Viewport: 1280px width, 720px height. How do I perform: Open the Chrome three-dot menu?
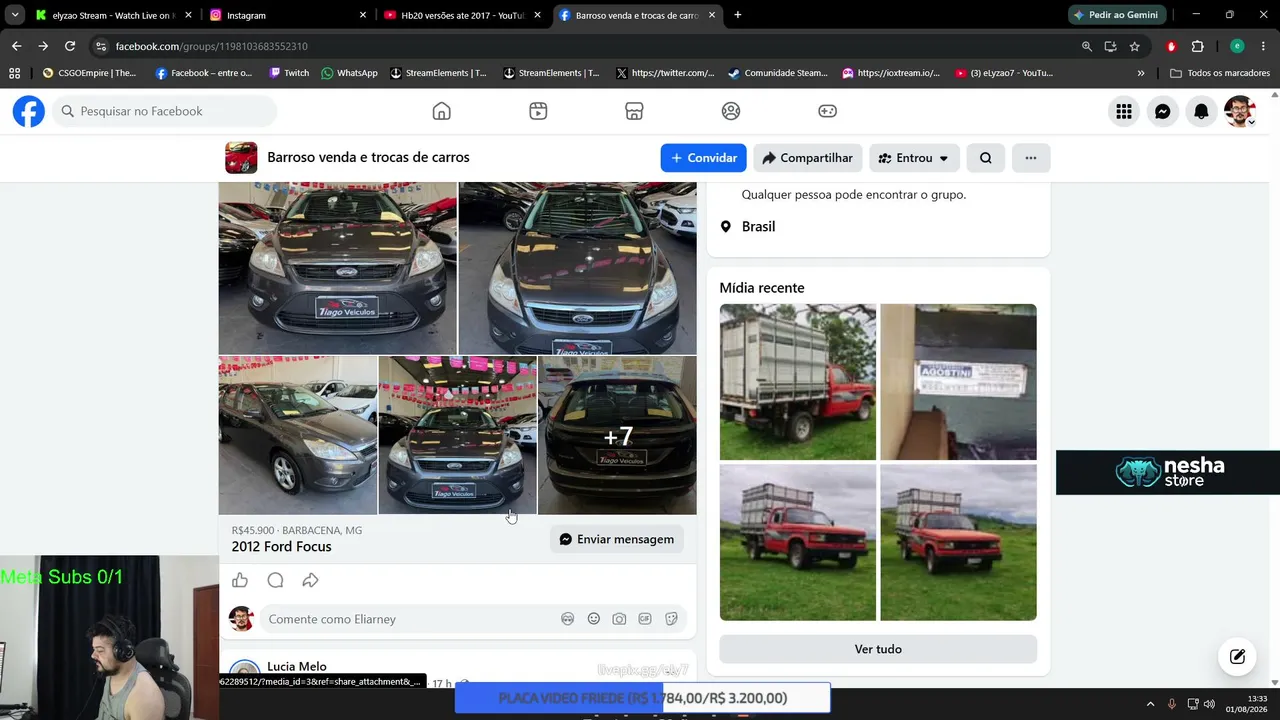1263,46
